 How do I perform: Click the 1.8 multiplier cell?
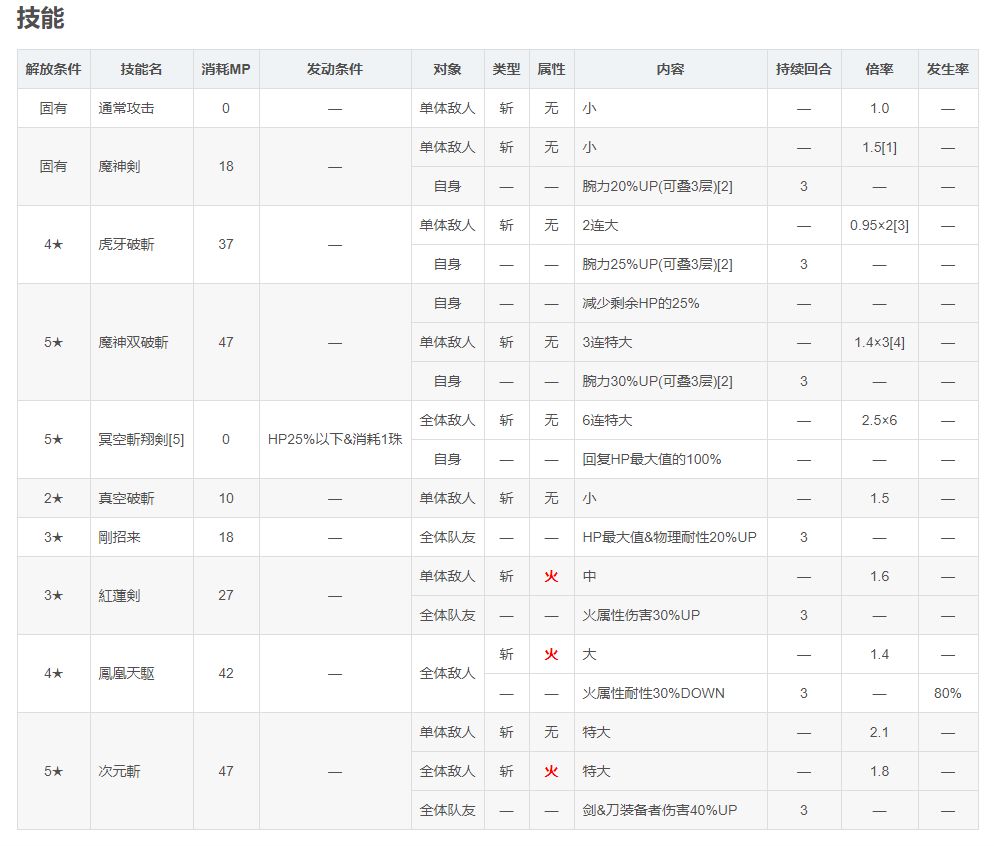click(879, 771)
